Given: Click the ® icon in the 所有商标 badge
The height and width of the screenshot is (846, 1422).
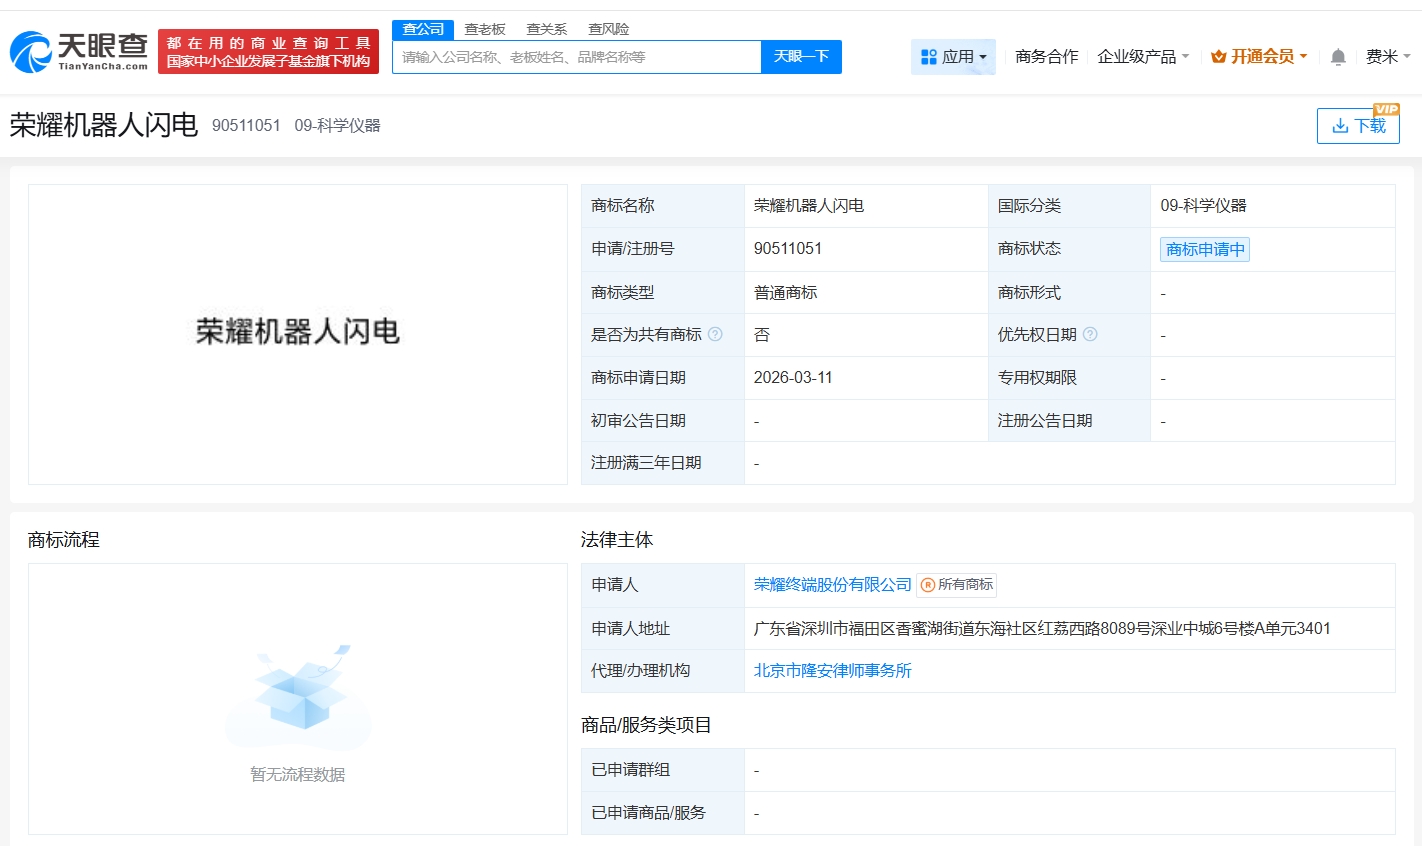Looking at the screenshot, I should pyautogui.click(x=927, y=585).
